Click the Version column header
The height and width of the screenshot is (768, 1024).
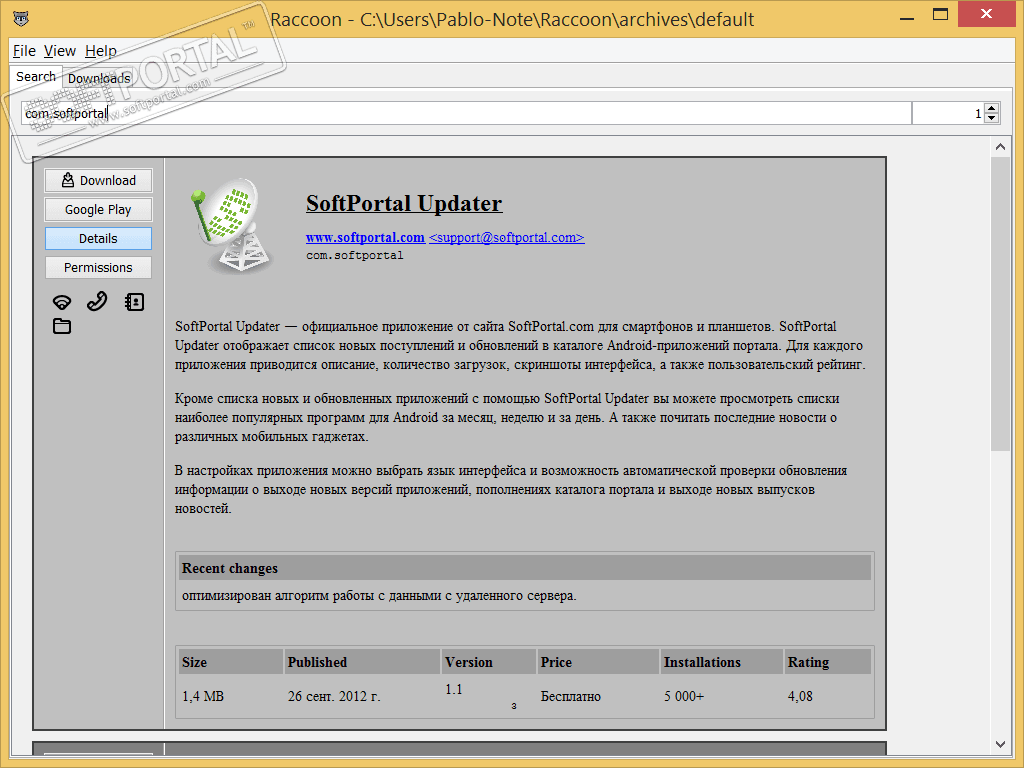489,662
